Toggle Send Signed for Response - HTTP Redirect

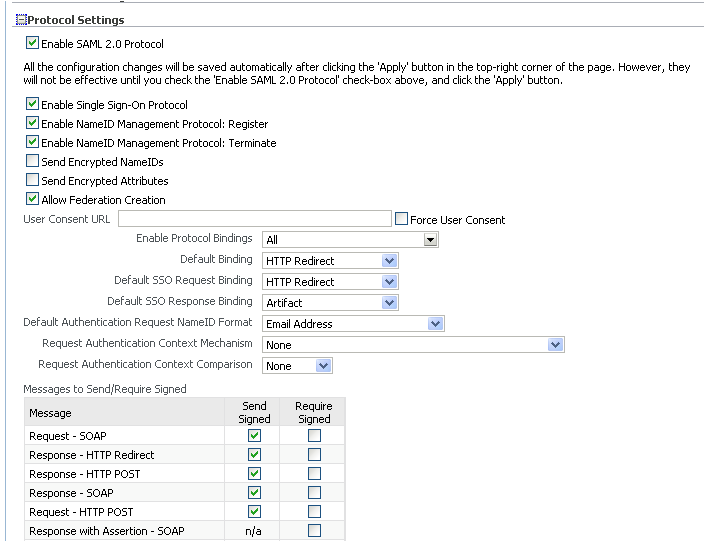[x=255, y=455]
